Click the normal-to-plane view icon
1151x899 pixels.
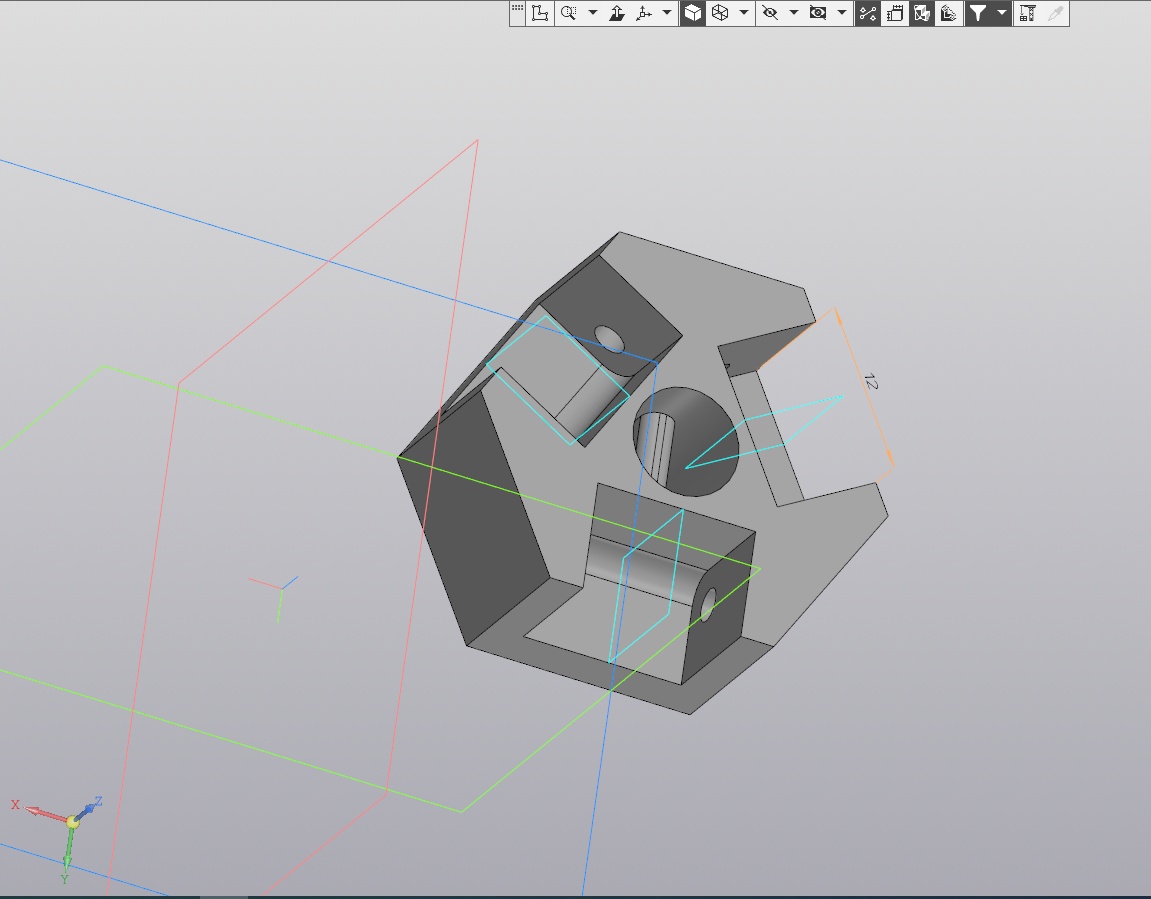click(617, 13)
